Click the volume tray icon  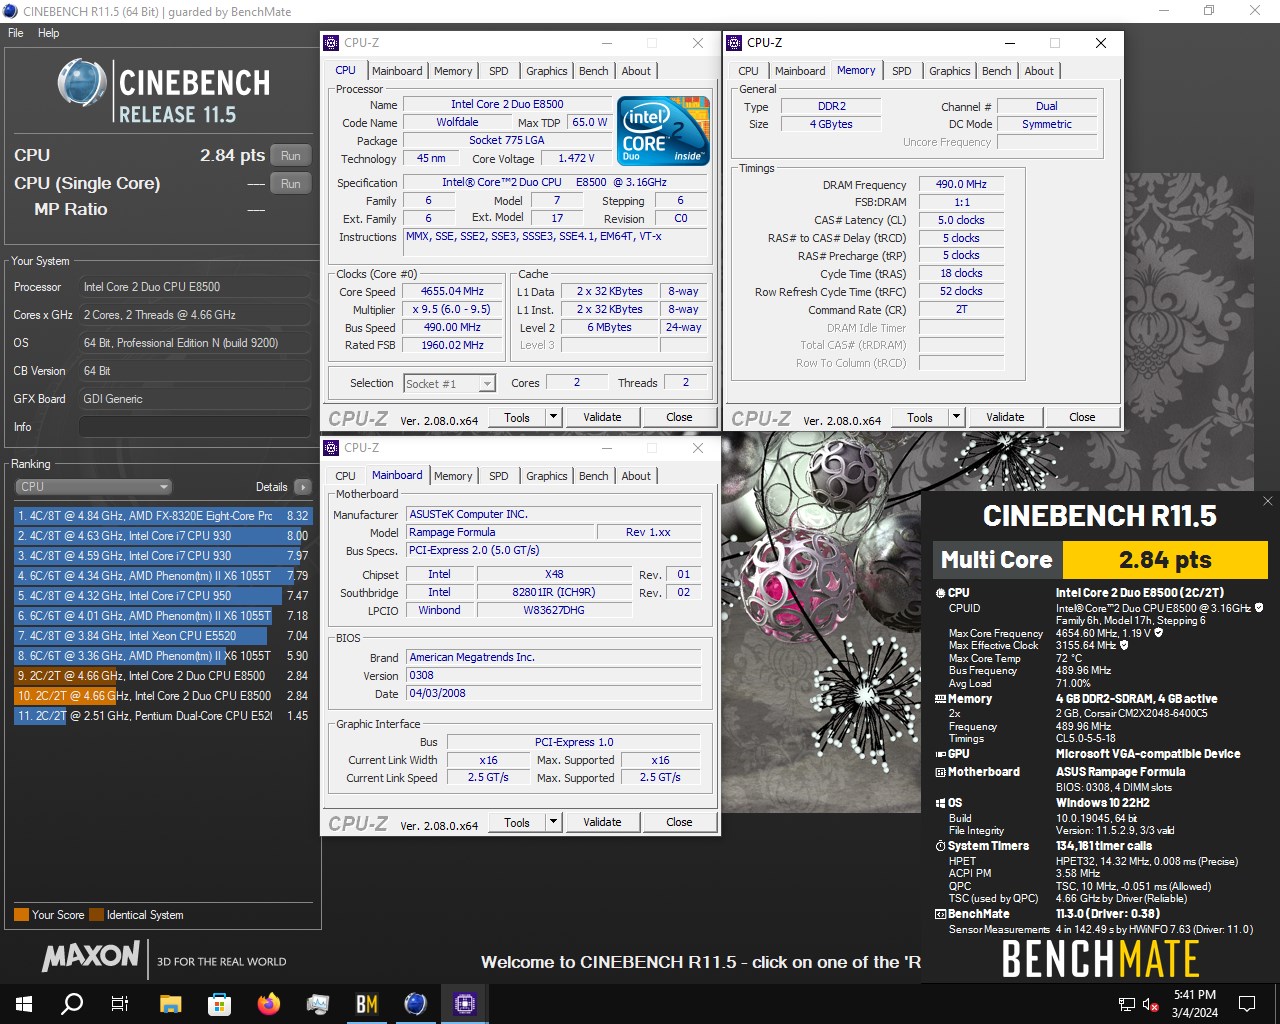1150,1004
